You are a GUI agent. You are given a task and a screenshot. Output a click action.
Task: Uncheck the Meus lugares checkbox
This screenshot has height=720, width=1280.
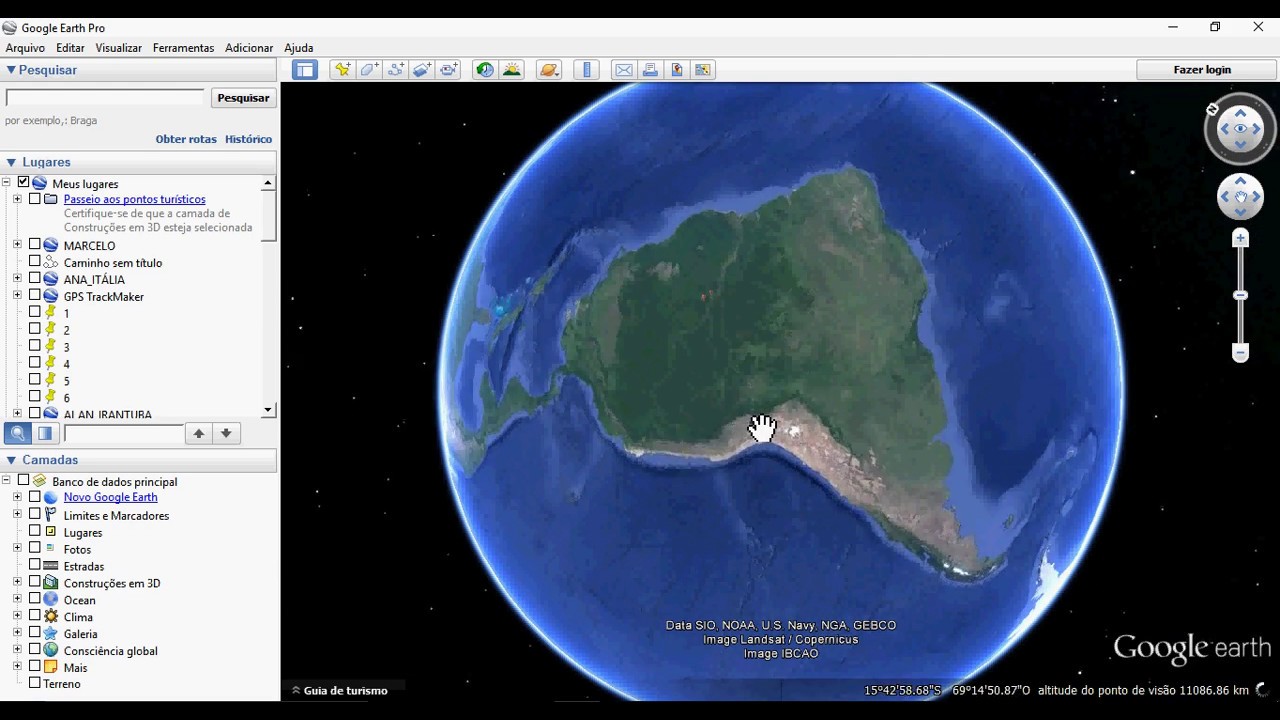tap(23, 182)
